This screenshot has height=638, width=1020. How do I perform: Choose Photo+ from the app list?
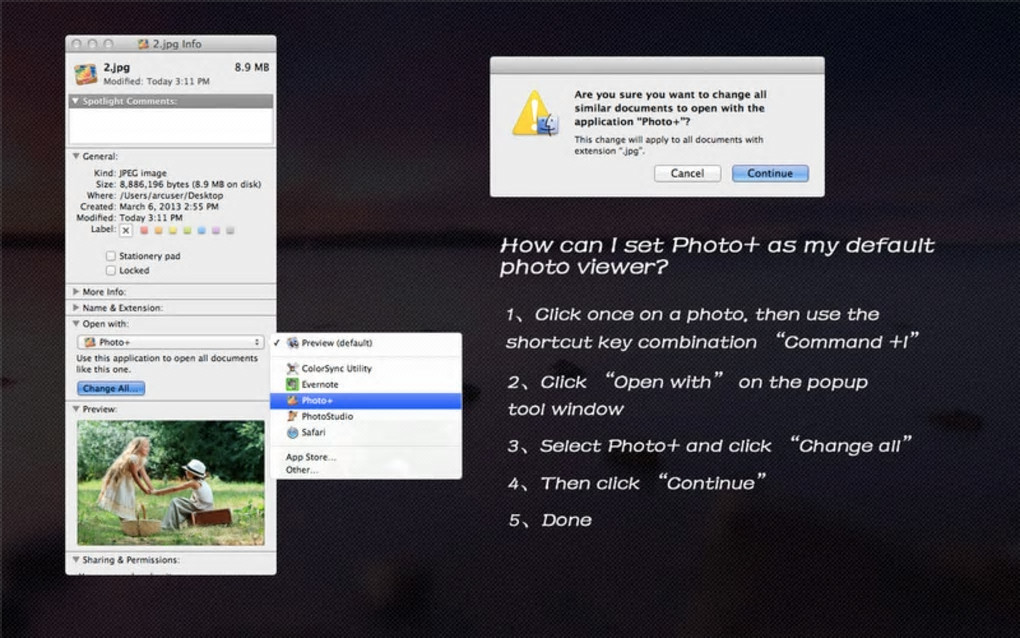click(366, 401)
